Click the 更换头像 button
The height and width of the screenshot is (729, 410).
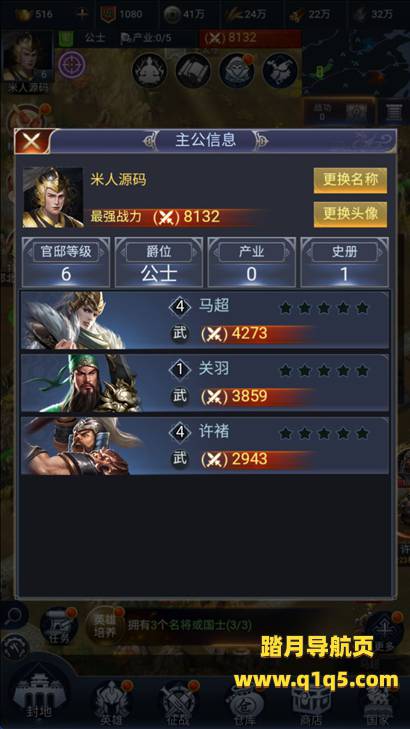pos(350,214)
